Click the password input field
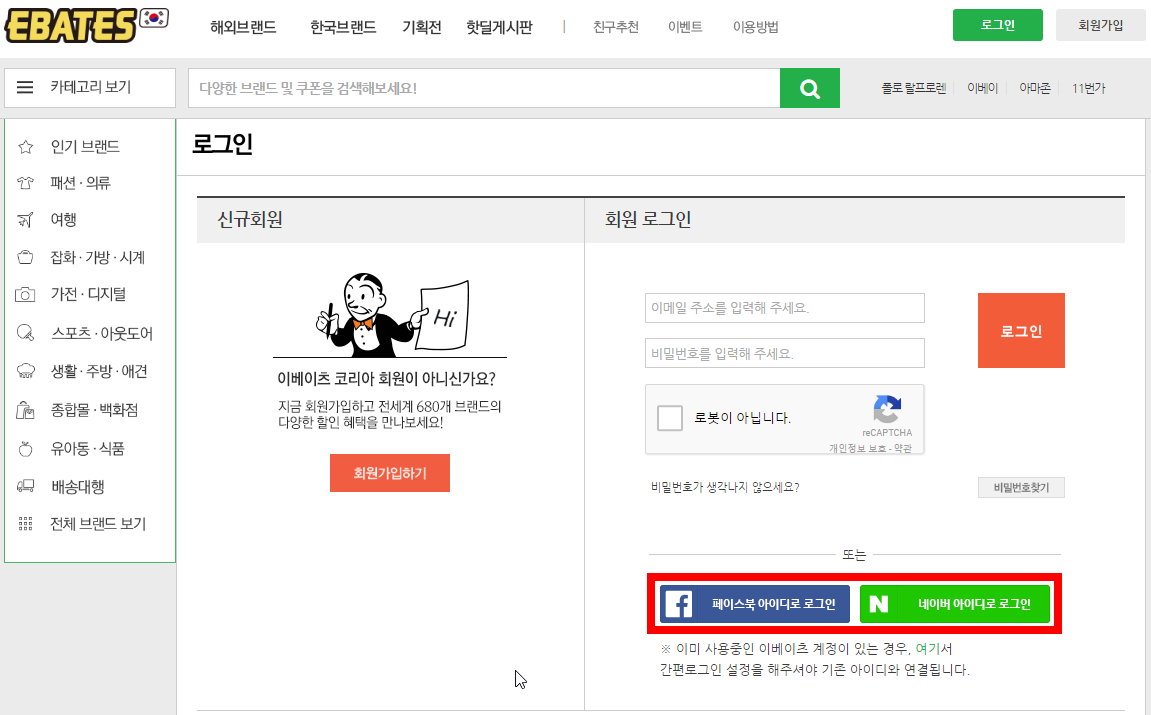The height and width of the screenshot is (715, 1151). [785, 353]
